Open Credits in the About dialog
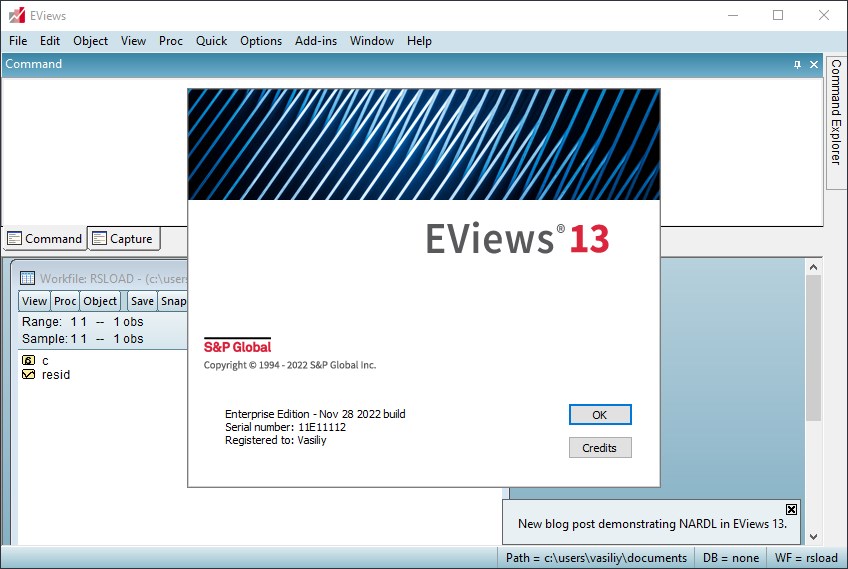 point(600,448)
